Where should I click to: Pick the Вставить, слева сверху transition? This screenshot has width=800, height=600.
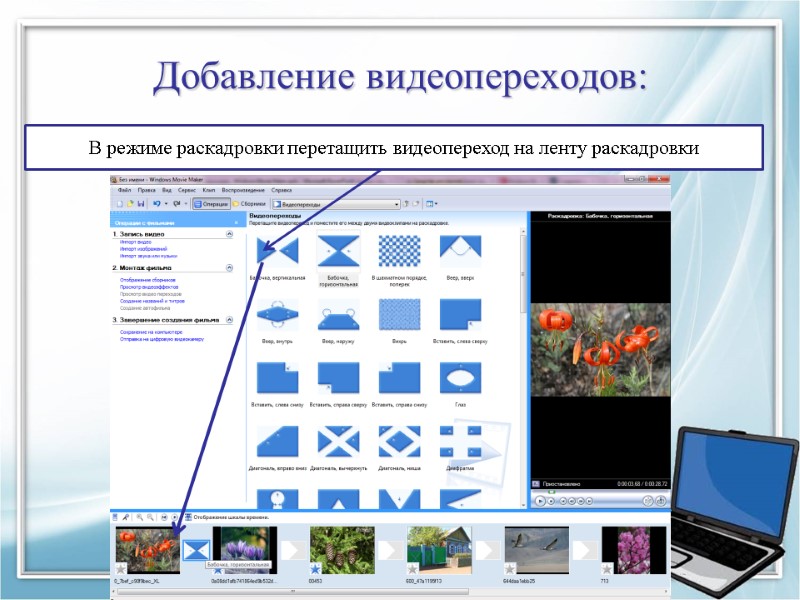click(x=460, y=314)
